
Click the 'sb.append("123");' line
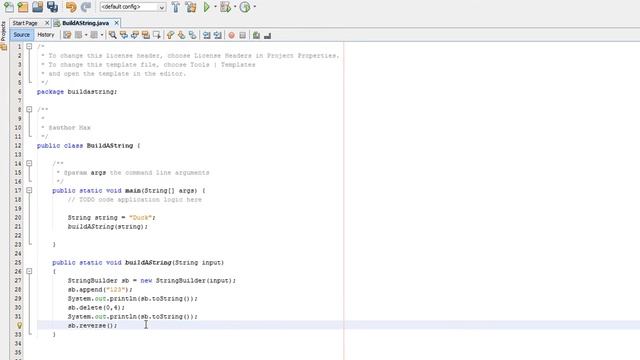[x=100, y=289]
